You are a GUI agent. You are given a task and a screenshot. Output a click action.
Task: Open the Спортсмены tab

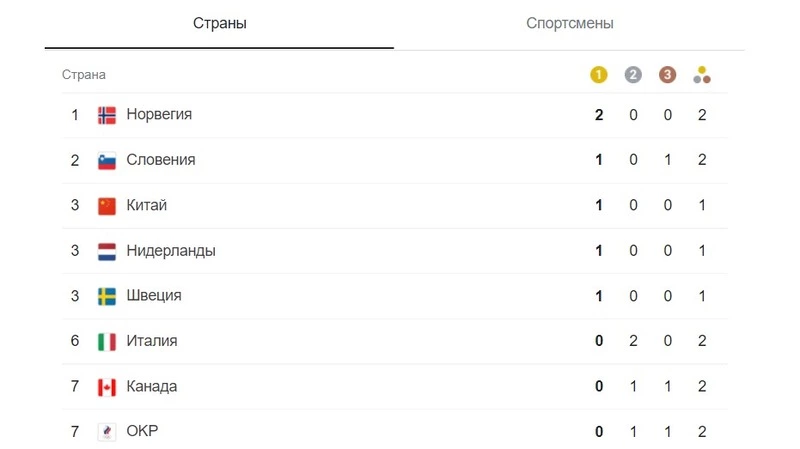pyautogui.click(x=569, y=23)
